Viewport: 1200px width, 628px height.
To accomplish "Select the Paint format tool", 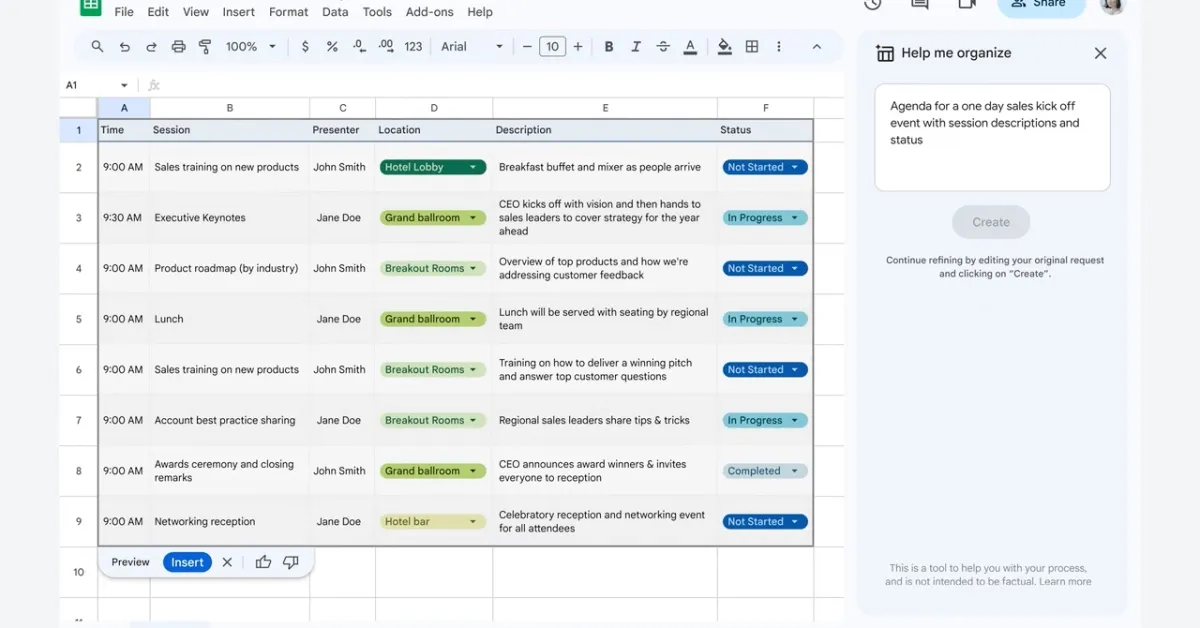I will pos(205,46).
